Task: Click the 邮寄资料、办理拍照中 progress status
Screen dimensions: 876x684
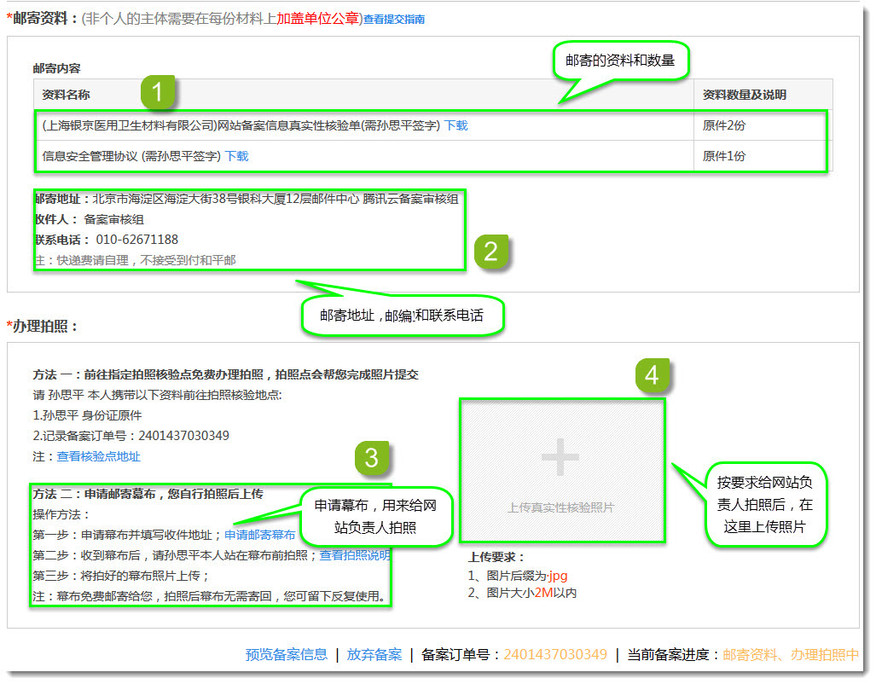Action: click(790, 655)
